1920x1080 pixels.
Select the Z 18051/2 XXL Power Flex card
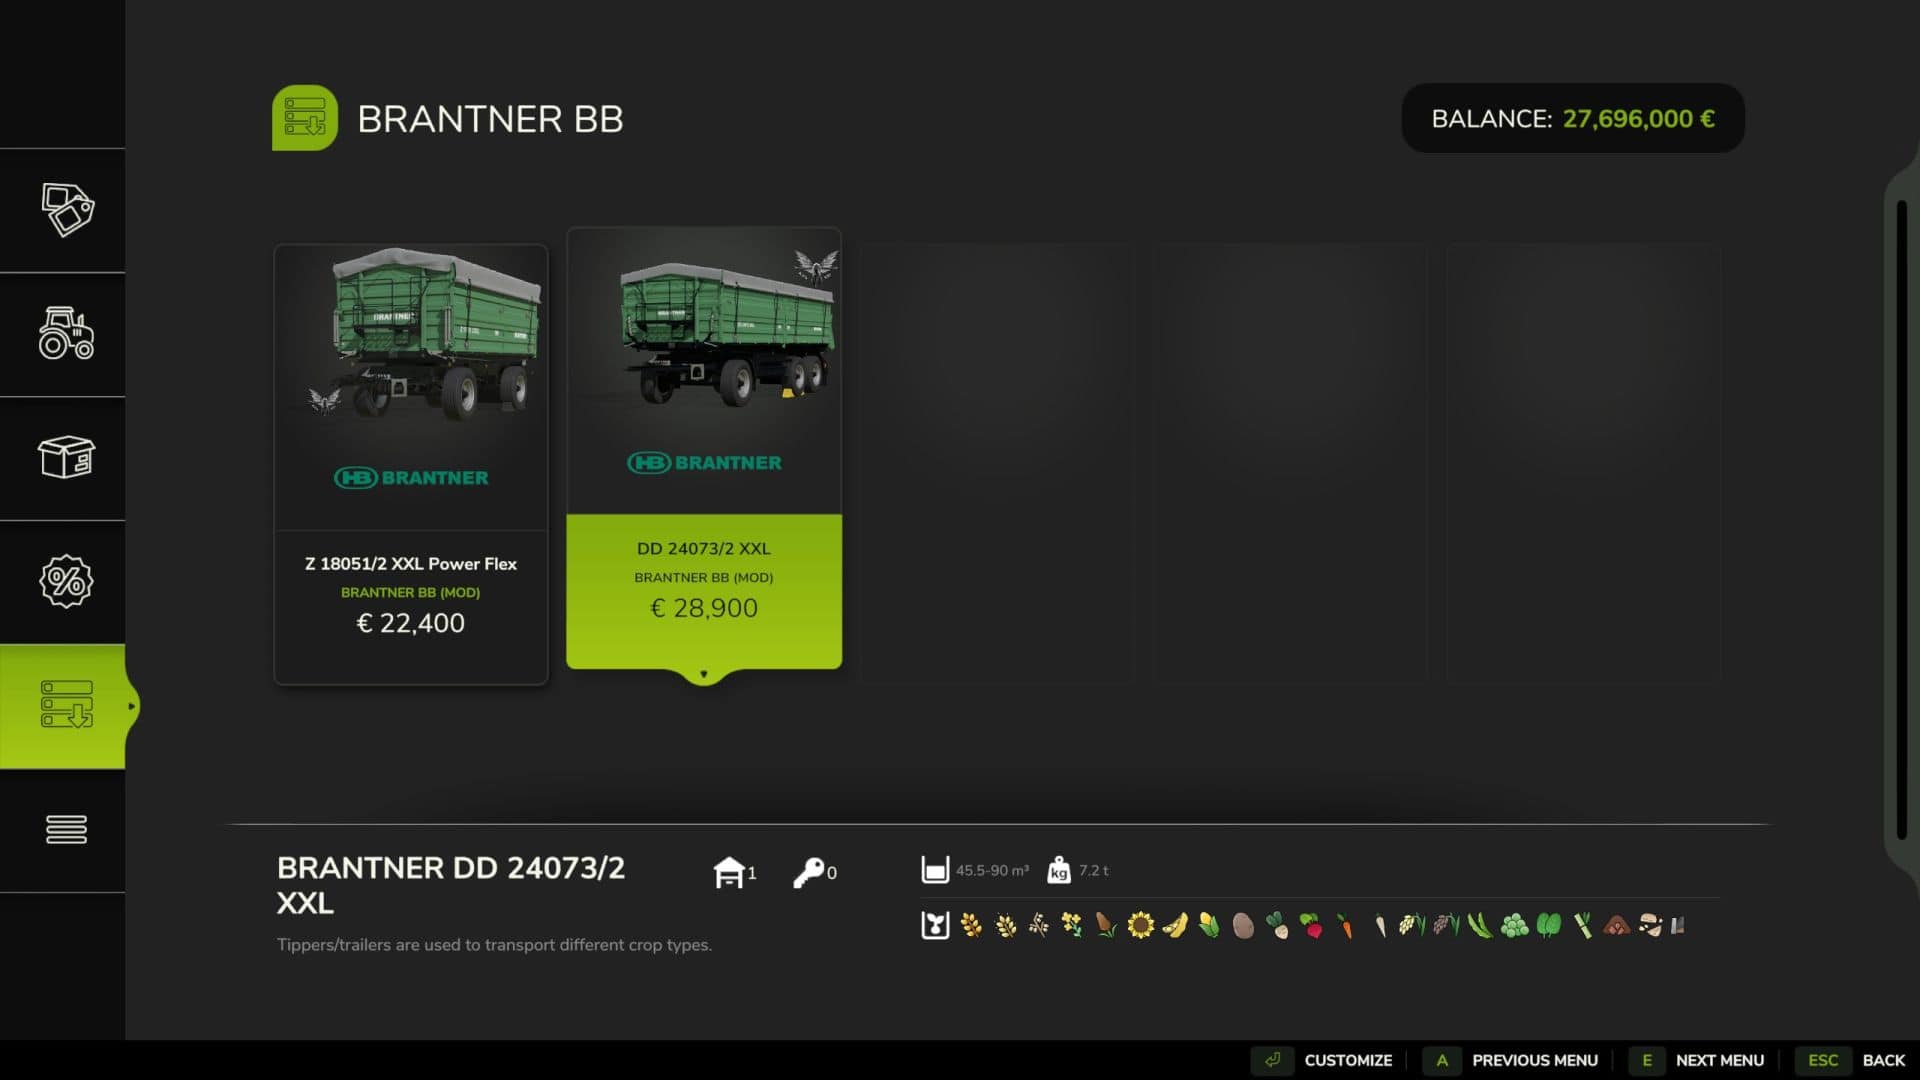(410, 464)
